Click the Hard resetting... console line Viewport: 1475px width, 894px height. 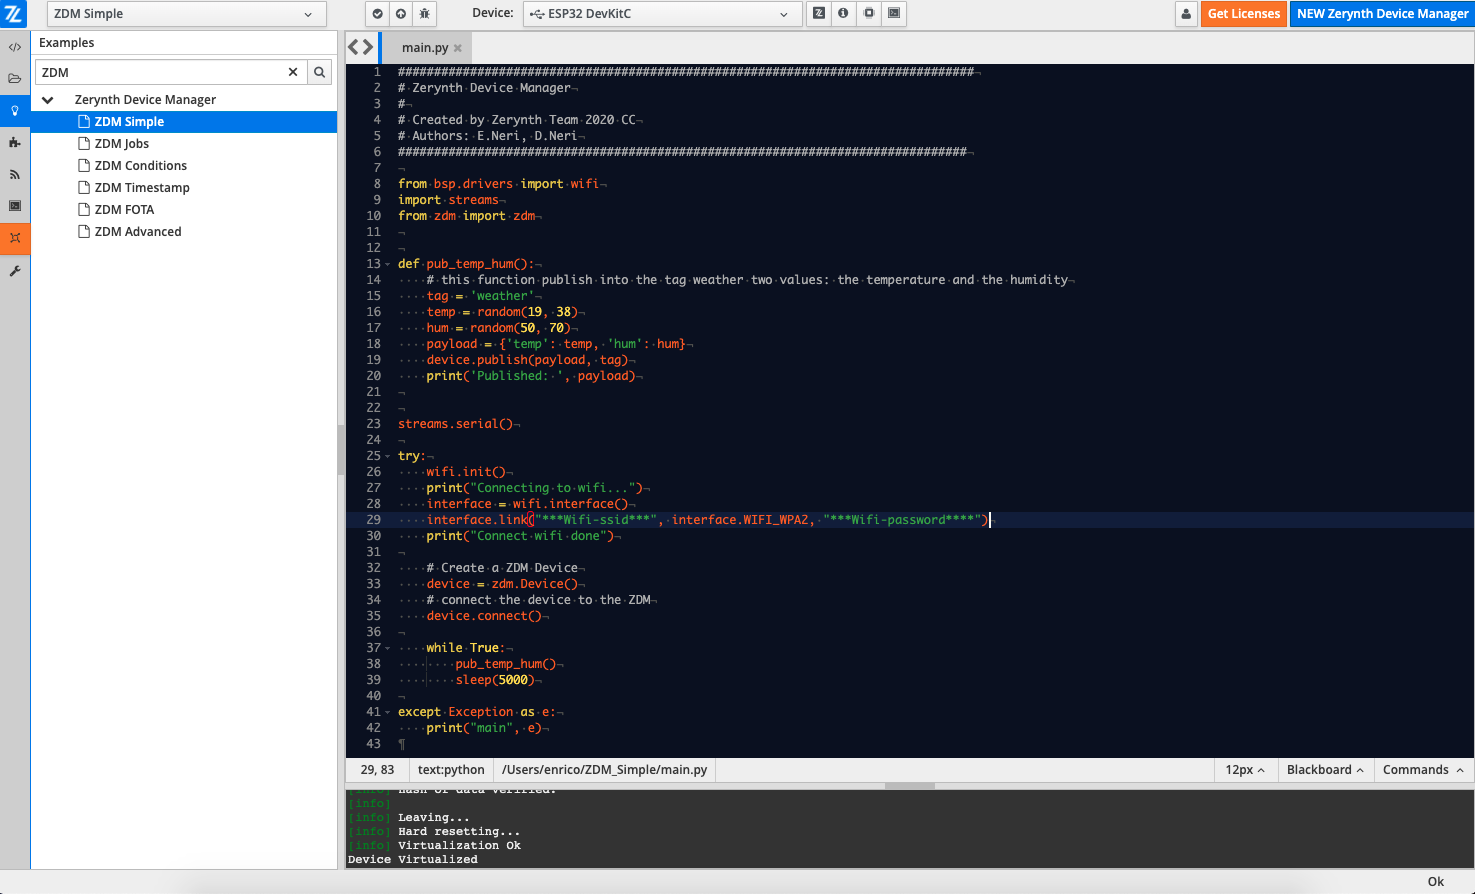[459, 832]
